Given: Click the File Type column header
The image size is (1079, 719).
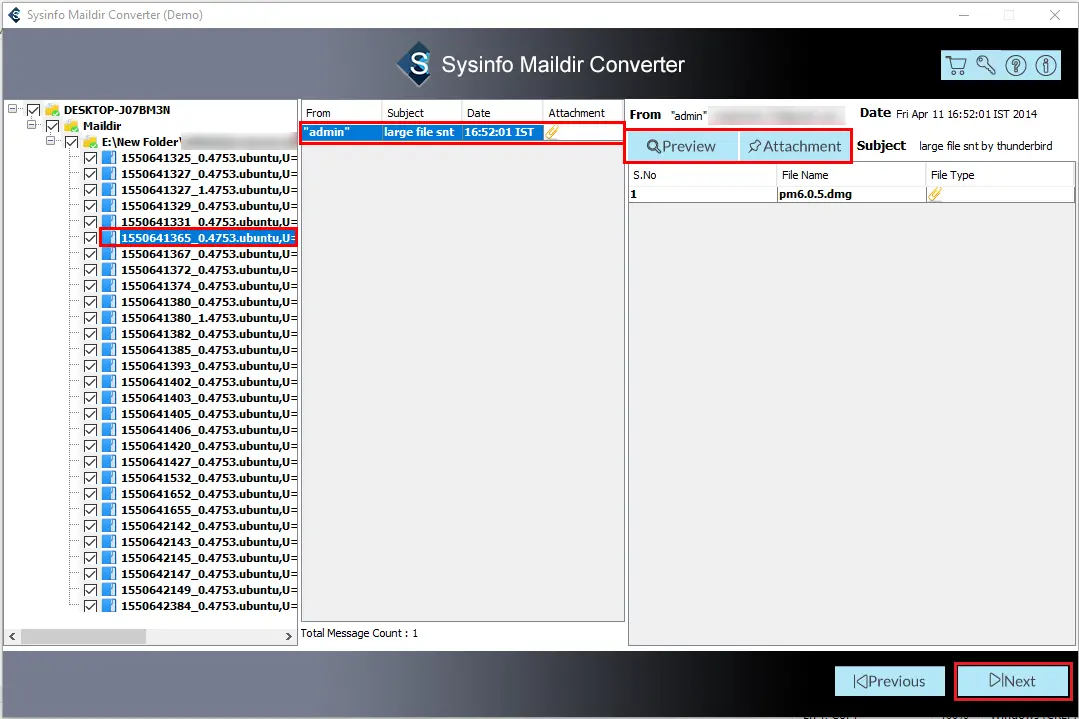Looking at the screenshot, I should (x=999, y=175).
